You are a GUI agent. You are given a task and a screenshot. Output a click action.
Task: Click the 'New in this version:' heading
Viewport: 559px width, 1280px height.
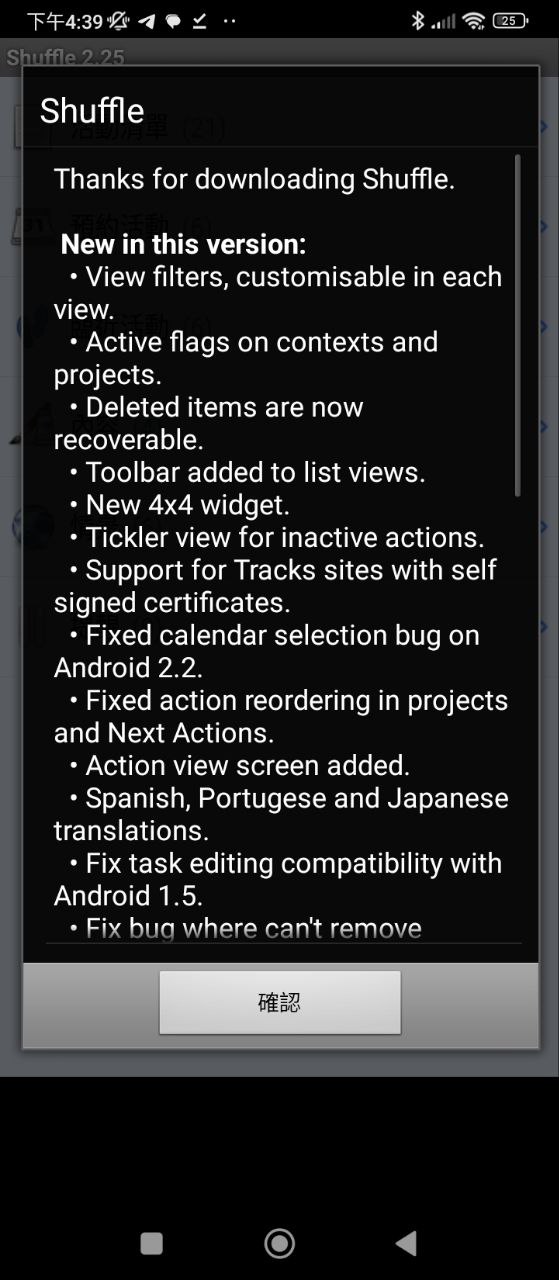[184, 244]
